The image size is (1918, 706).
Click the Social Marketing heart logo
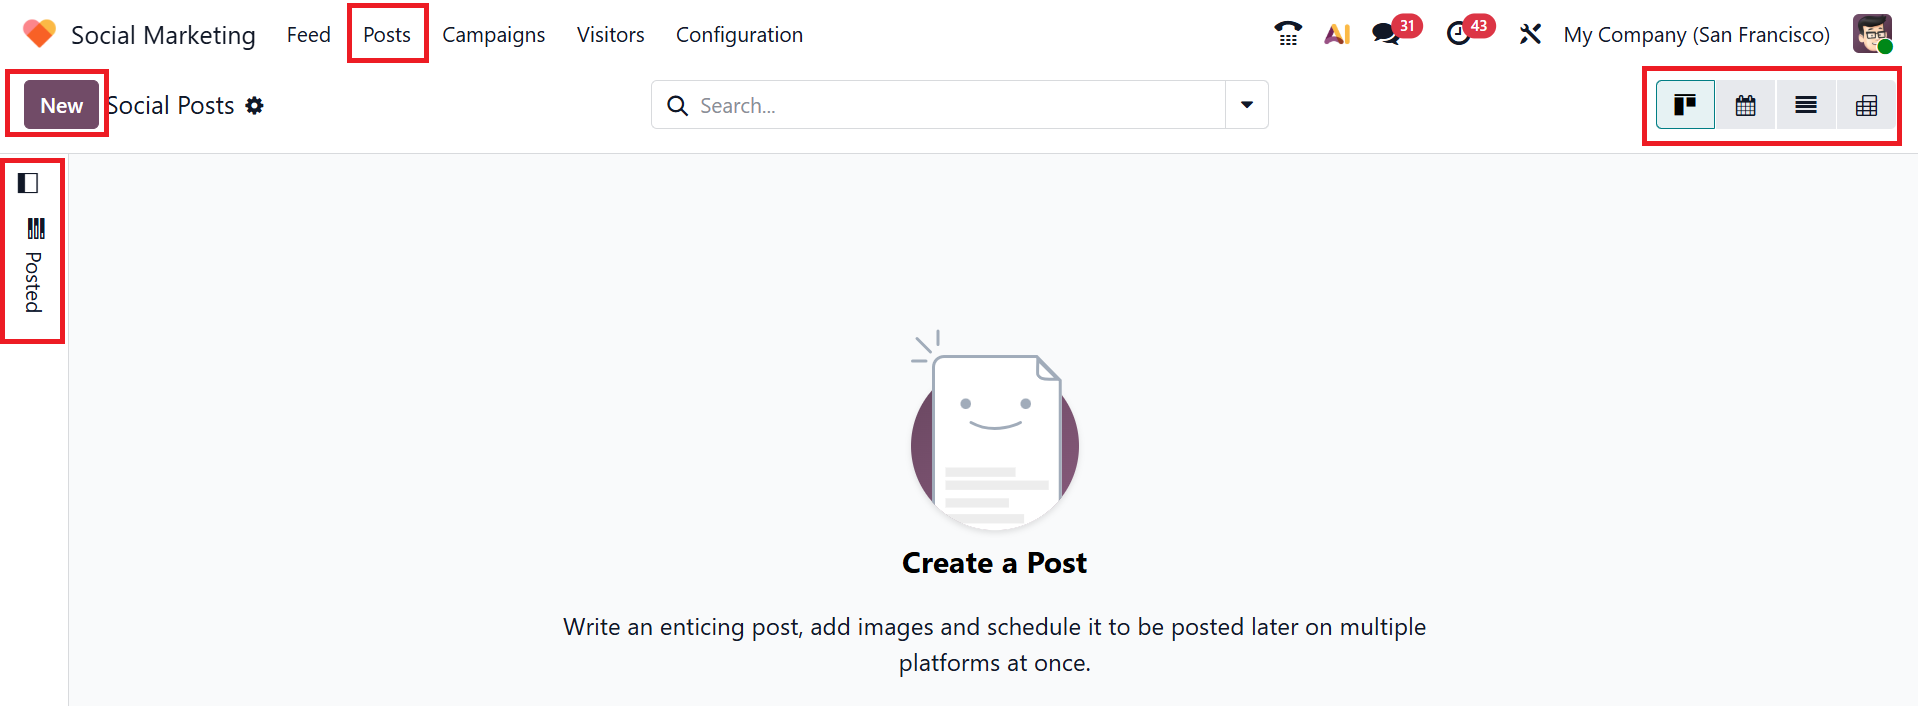click(39, 34)
